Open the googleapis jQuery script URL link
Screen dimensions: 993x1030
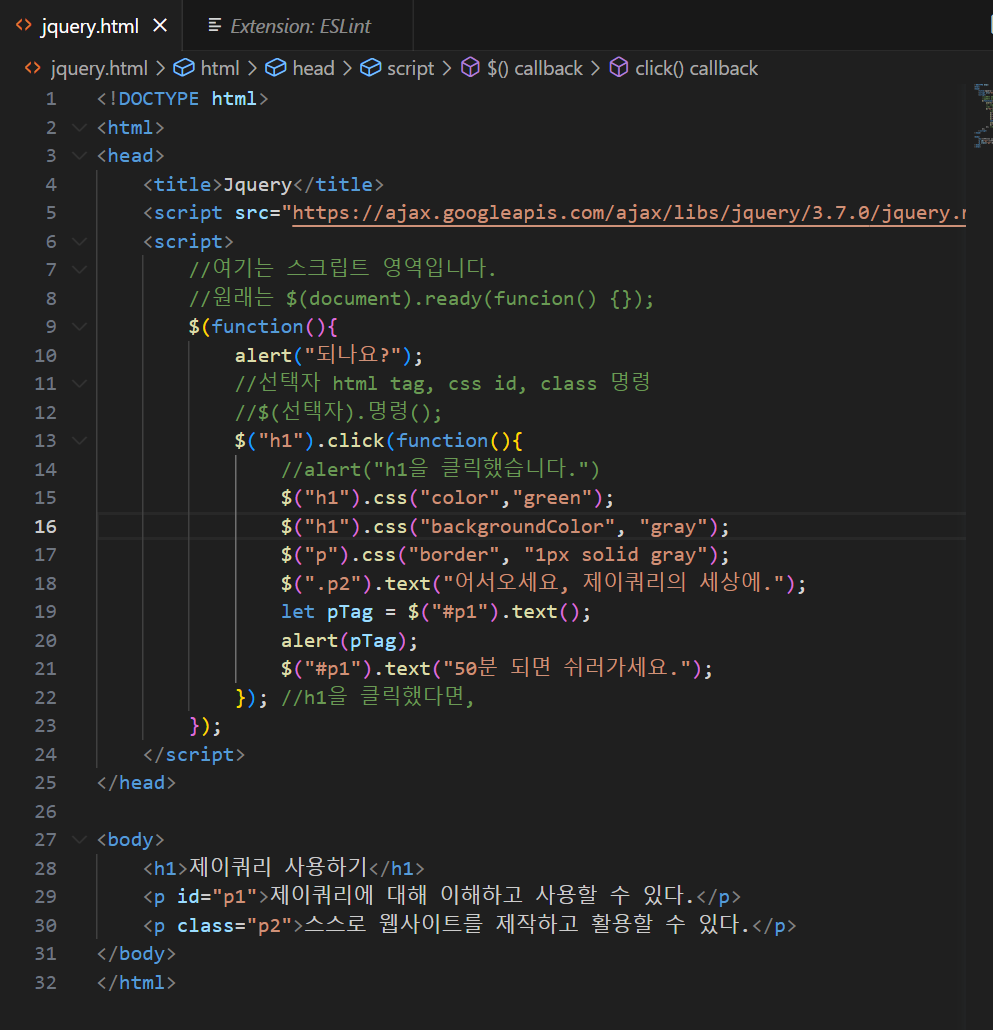(x=629, y=213)
